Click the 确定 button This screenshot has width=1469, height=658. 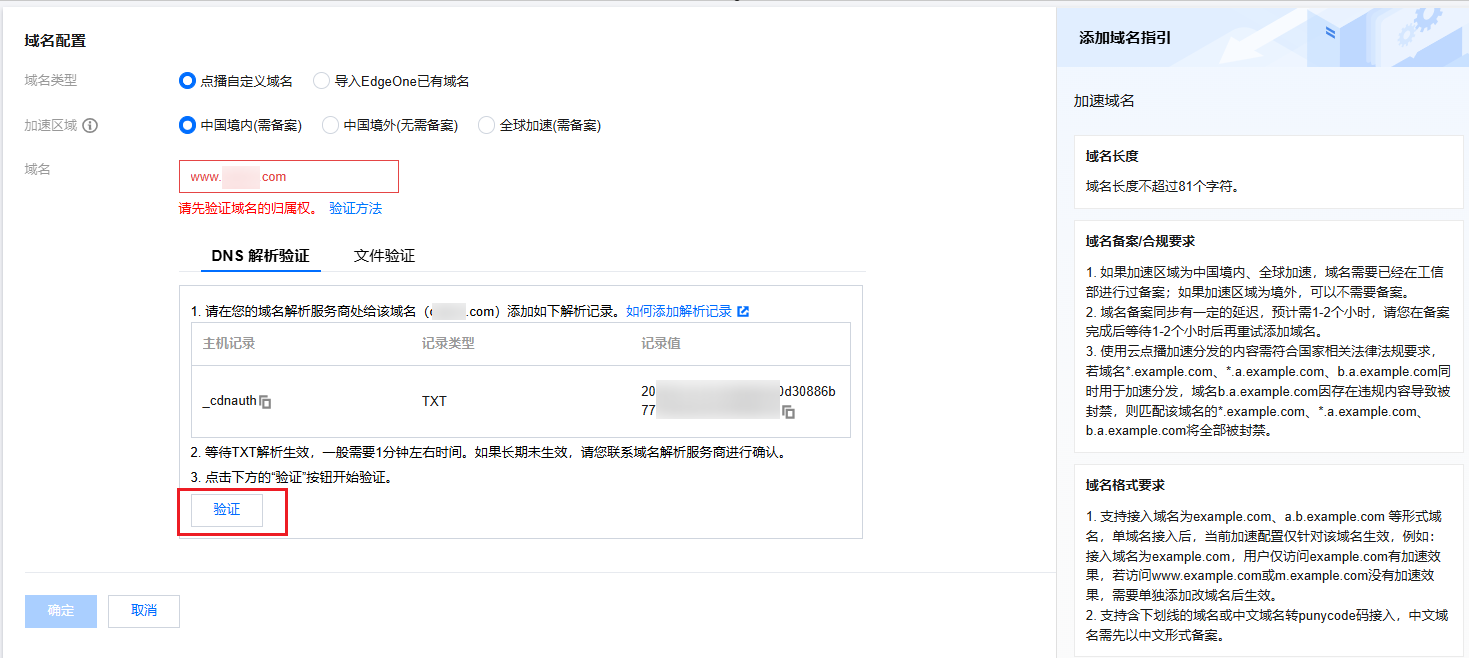click(60, 610)
